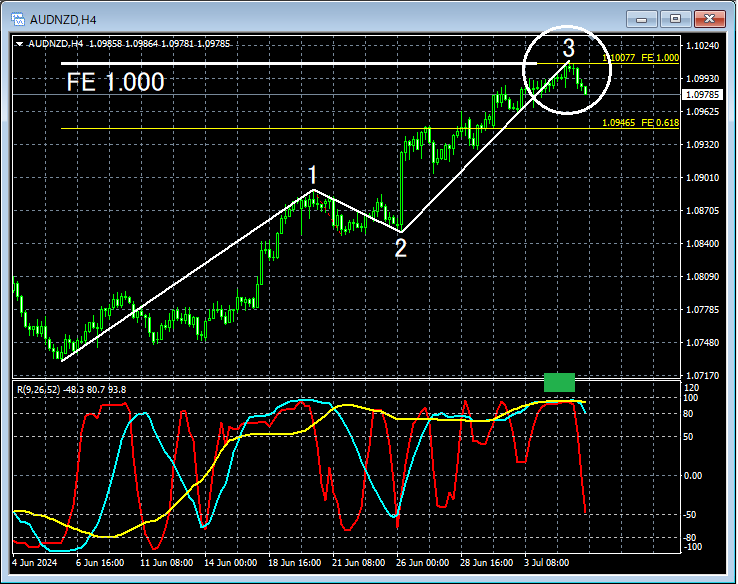Click the green rectangle marker in indicator panel
Image resolution: width=738 pixels, height=584 pixels.
coord(559,382)
